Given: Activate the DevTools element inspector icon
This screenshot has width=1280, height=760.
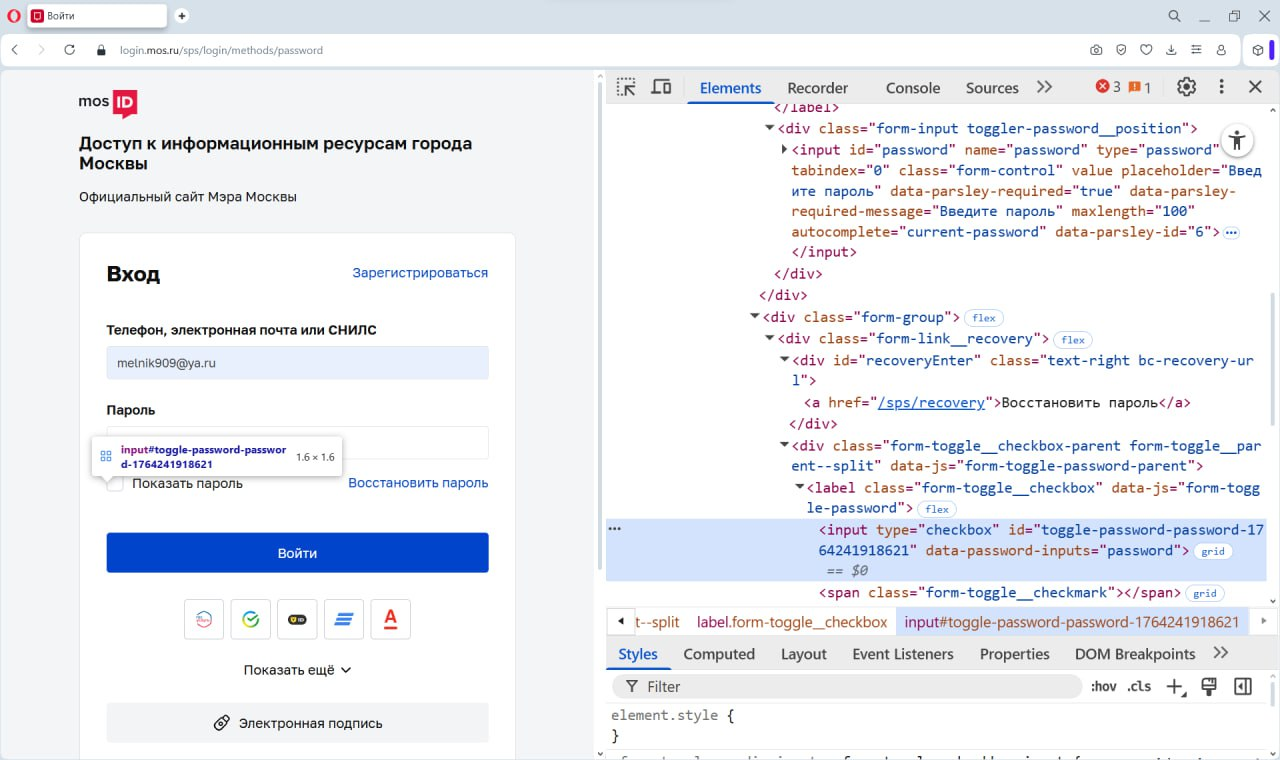Looking at the screenshot, I should coord(626,87).
